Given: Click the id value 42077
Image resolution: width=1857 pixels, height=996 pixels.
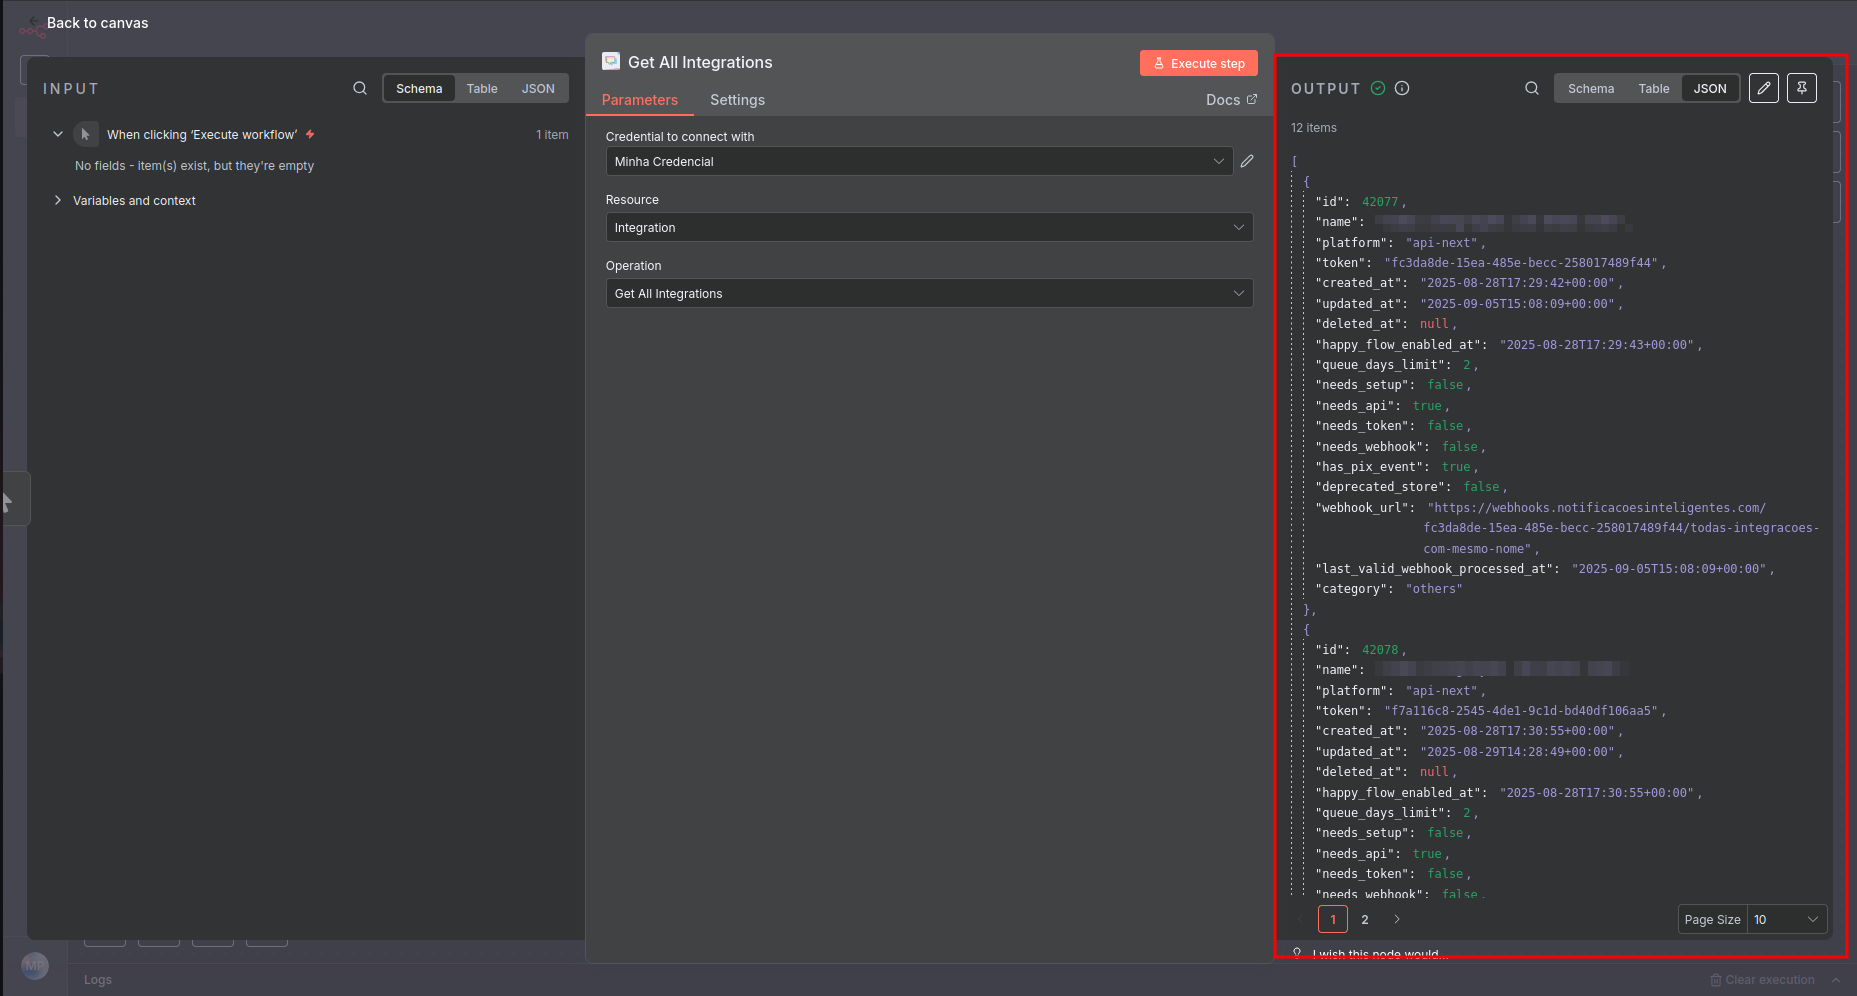Looking at the screenshot, I should click(x=1380, y=202).
